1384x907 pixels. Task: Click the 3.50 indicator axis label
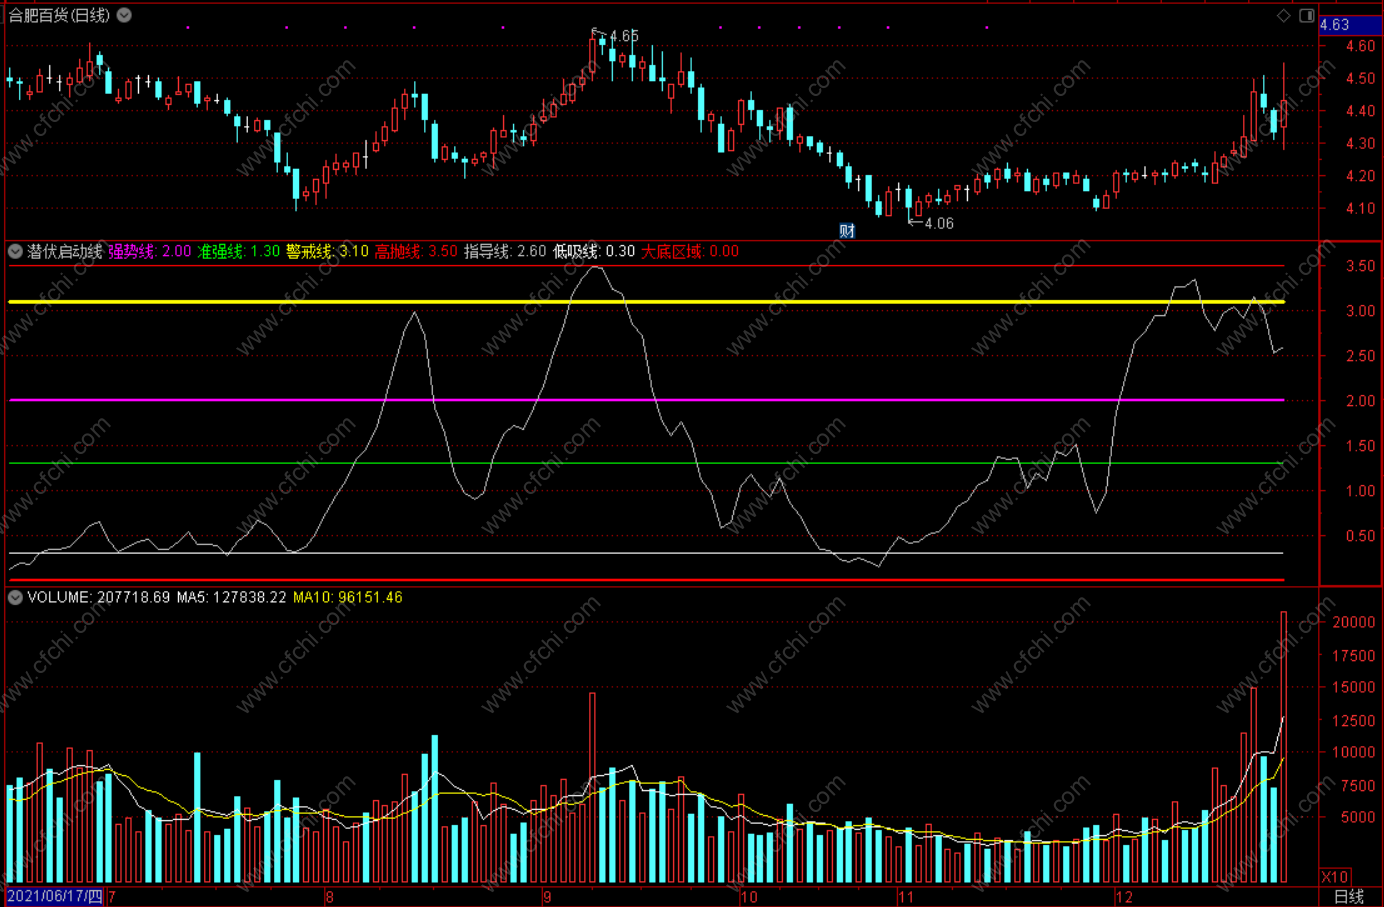[1360, 266]
